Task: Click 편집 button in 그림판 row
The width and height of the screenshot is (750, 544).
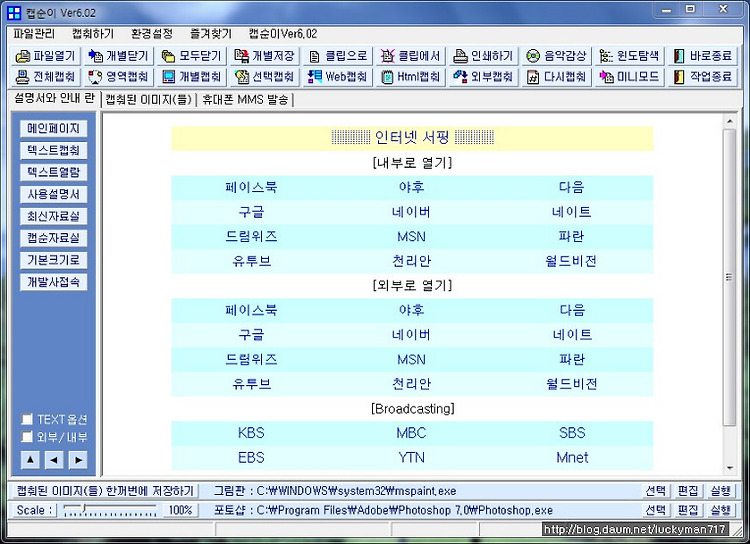Action: (x=688, y=491)
